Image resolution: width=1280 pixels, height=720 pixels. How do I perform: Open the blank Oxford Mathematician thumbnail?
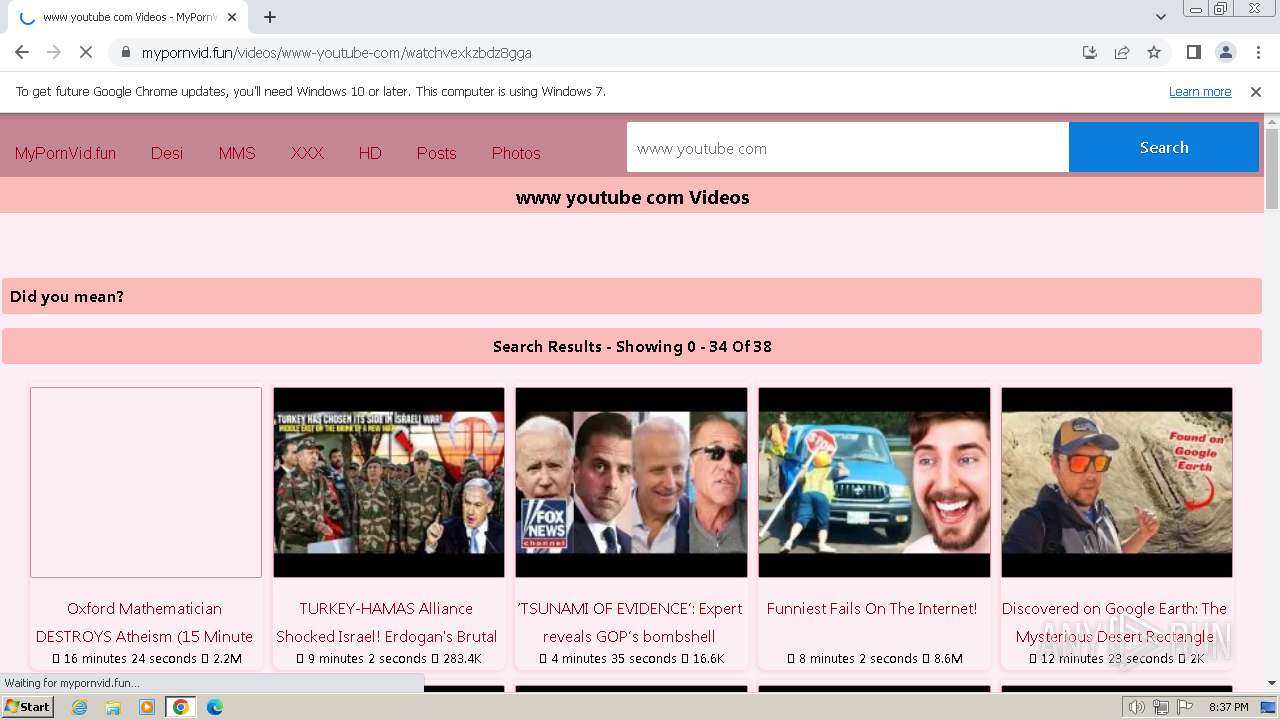click(146, 482)
